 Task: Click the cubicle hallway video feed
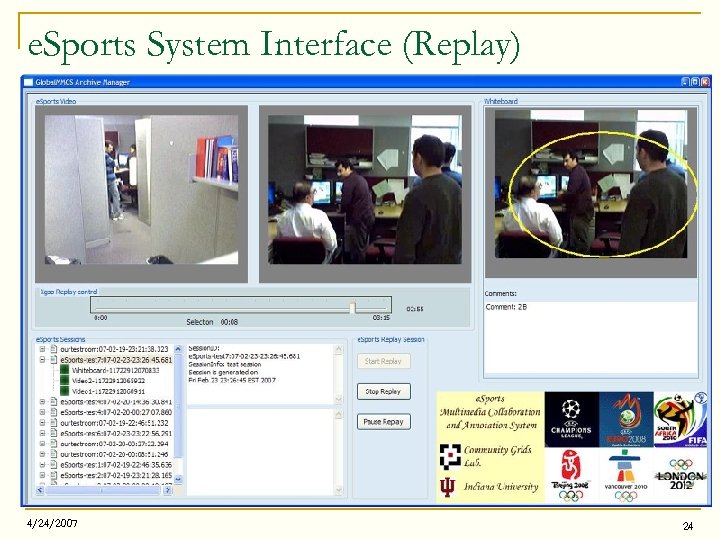pos(141,189)
